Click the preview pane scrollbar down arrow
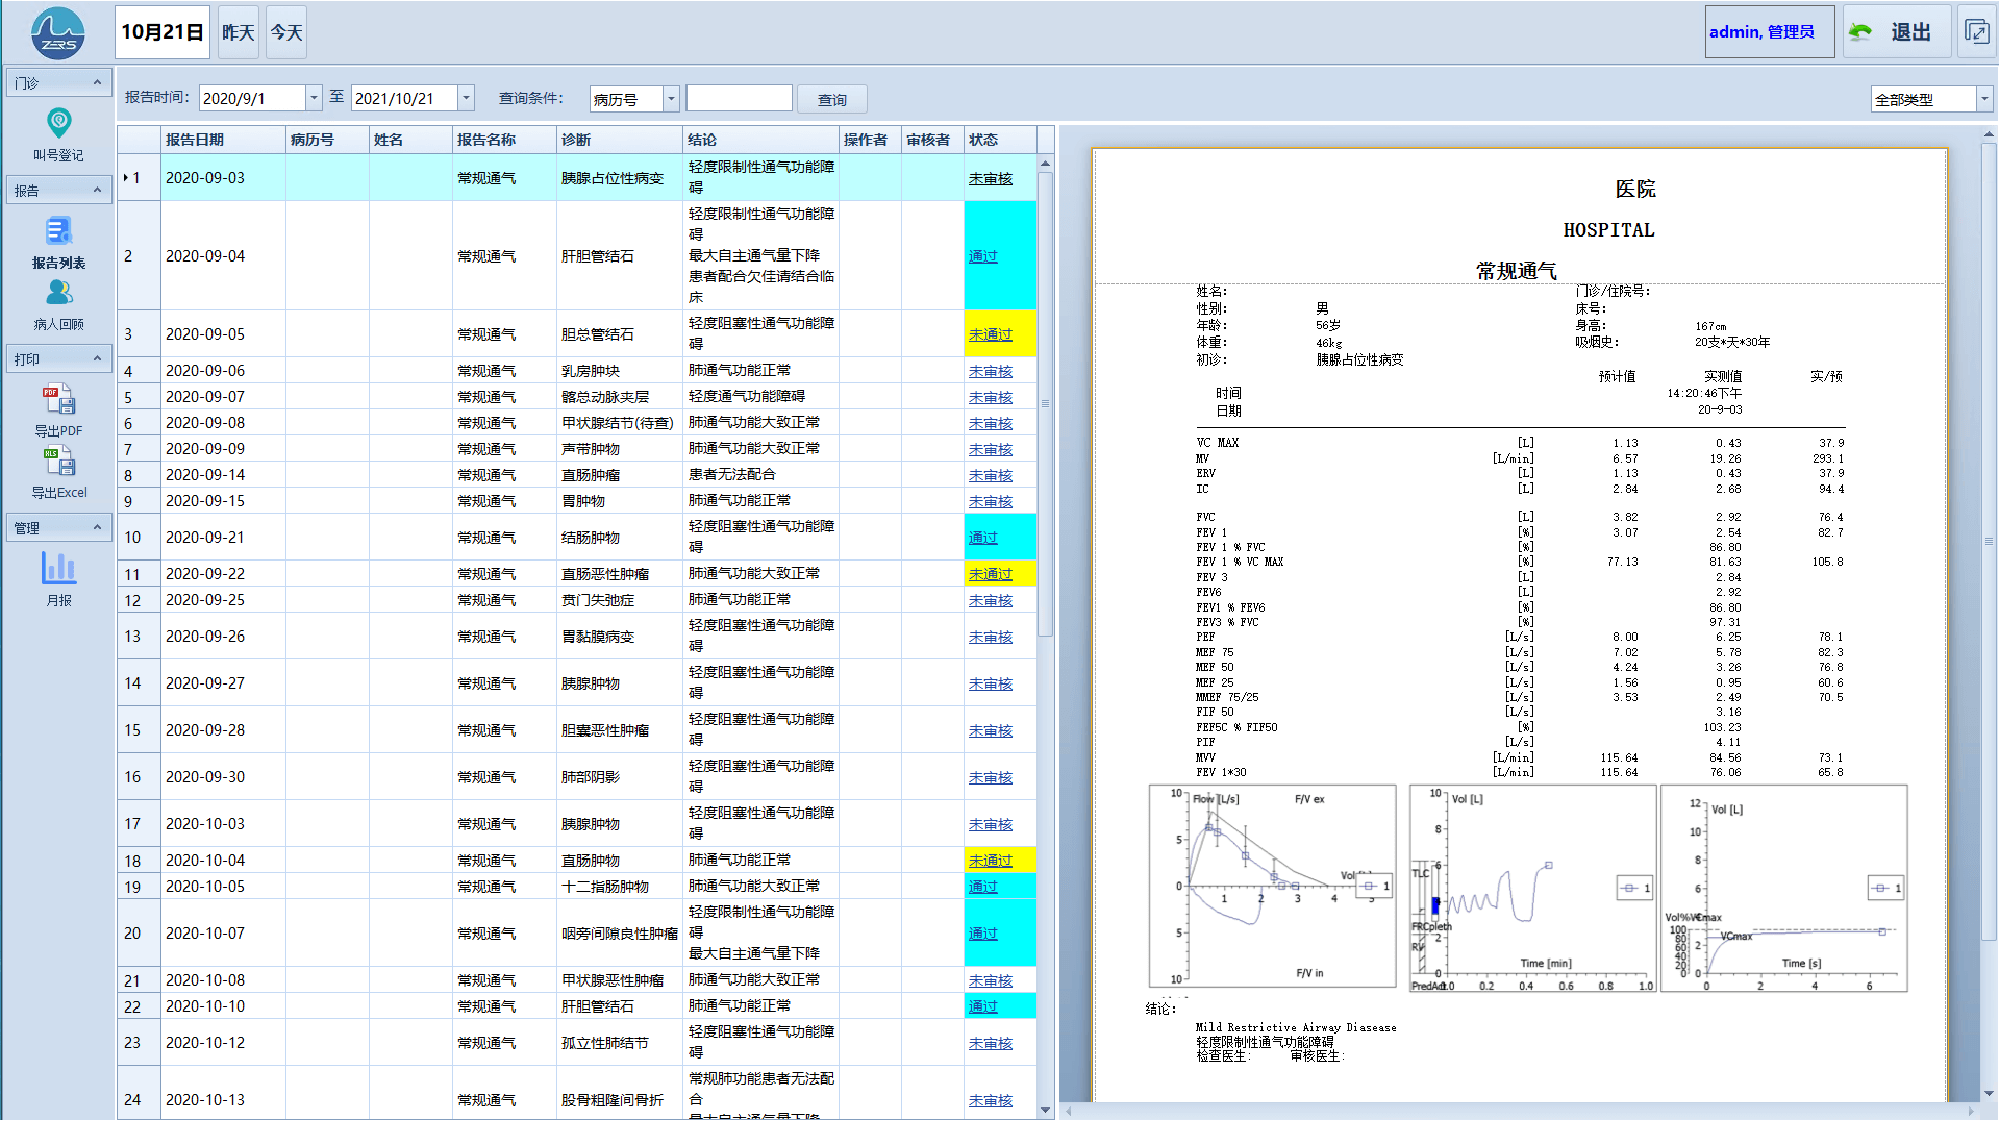Viewport: 2000px width, 1124px height. (x=1989, y=1094)
